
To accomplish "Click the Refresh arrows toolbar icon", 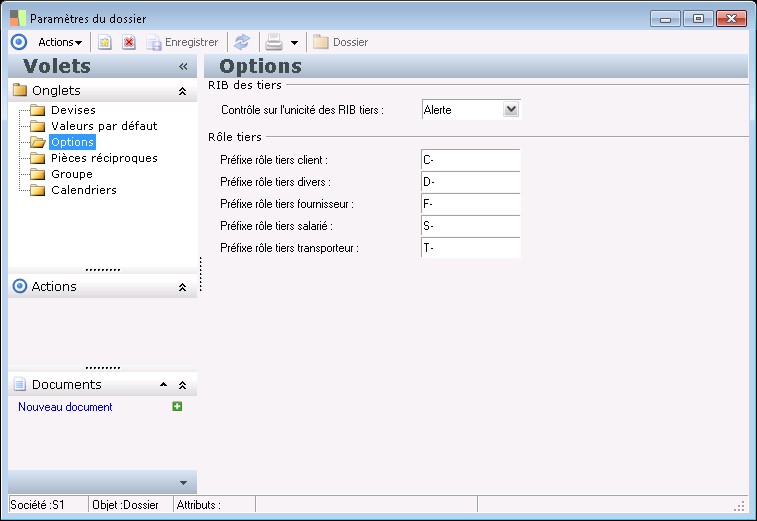I will (241, 42).
